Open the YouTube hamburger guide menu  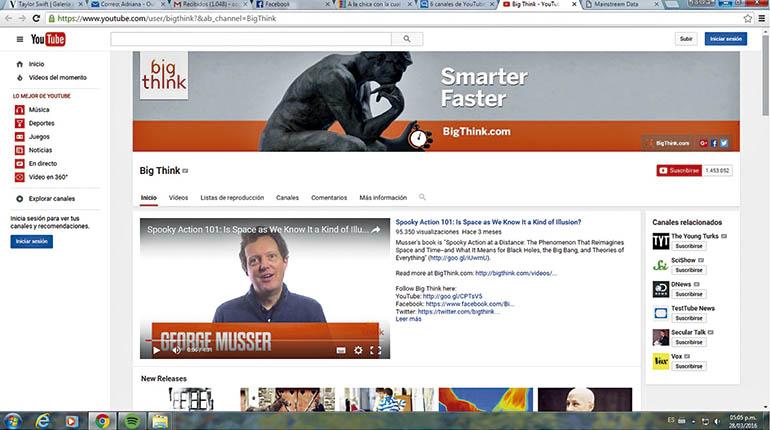click(20, 39)
